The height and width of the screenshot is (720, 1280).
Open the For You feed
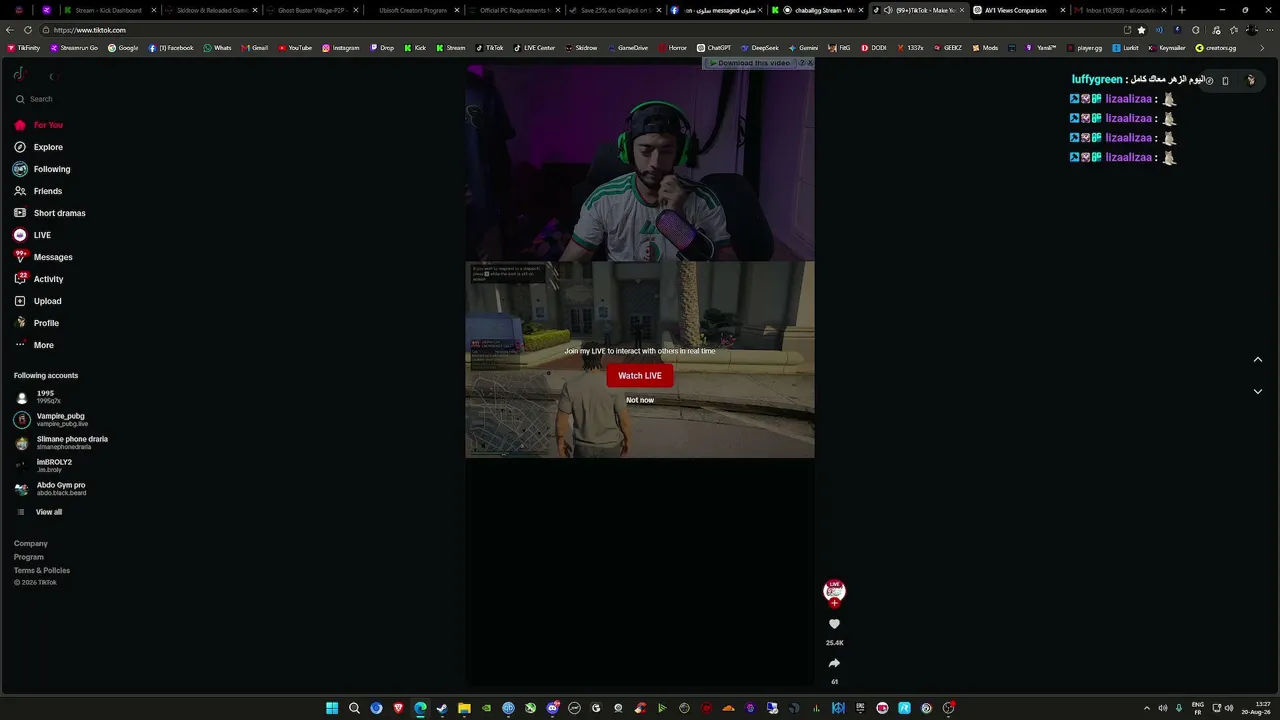pyautogui.click(x=39, y=125)
